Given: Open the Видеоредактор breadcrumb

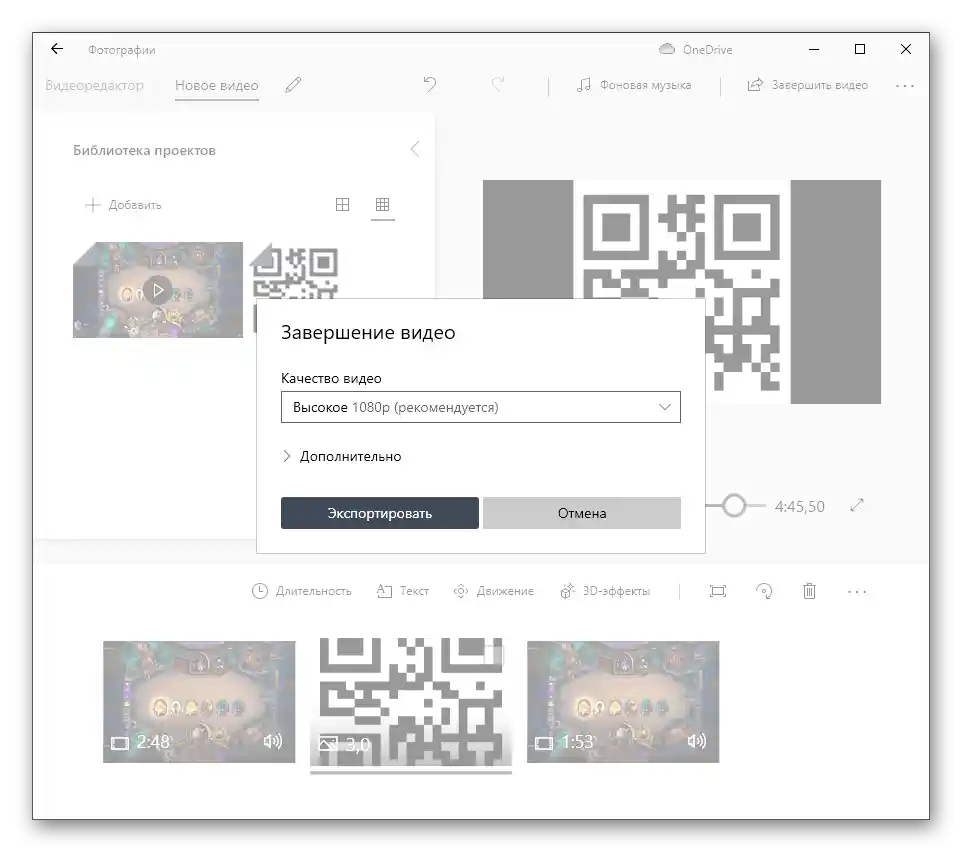Looking at the screenshot, I should pos(94,85).
